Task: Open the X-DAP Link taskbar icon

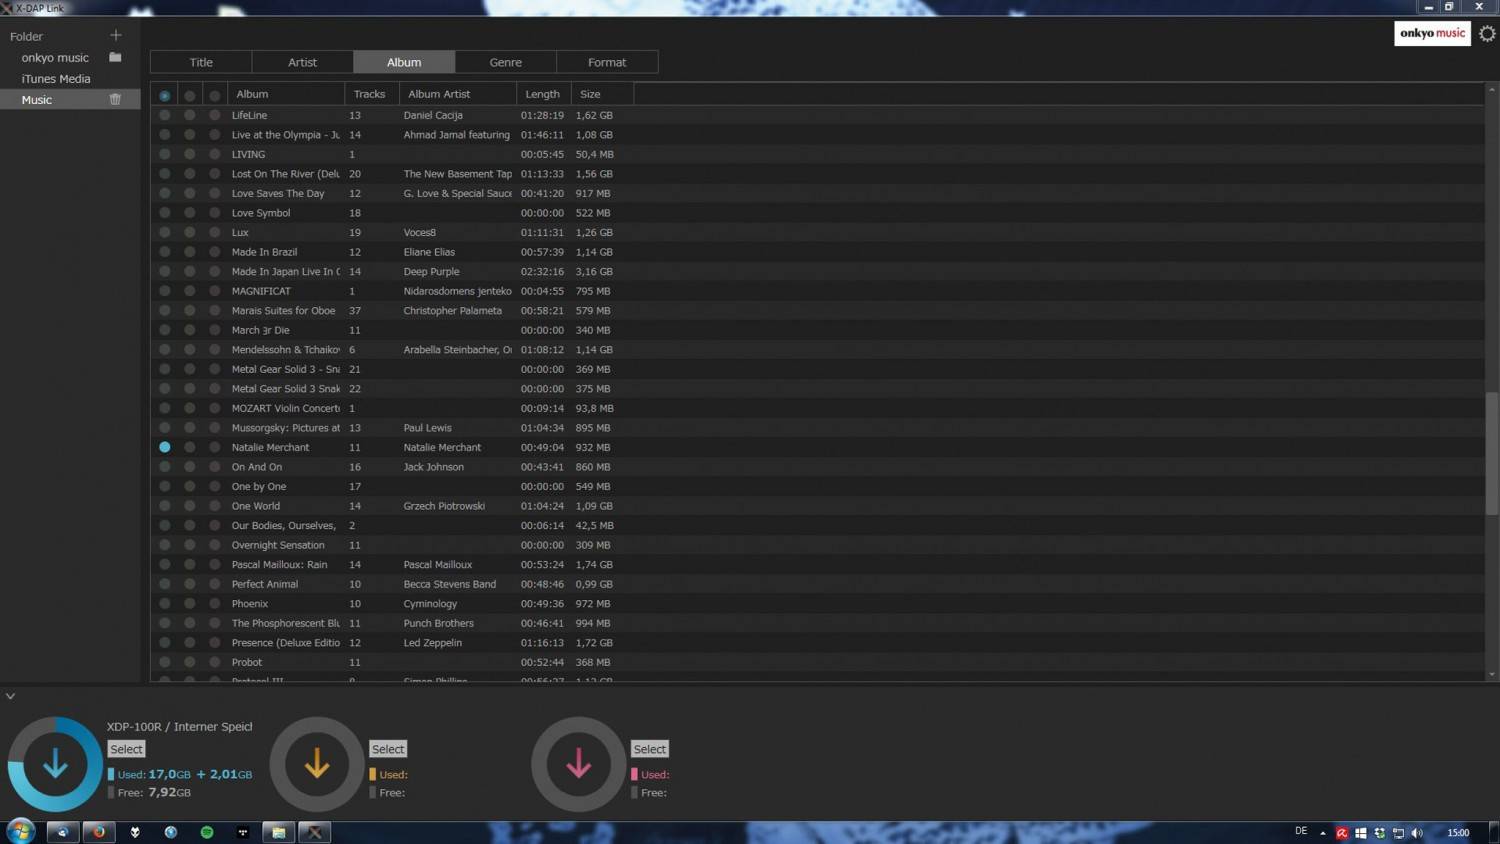Action: [x=315, y=832]
